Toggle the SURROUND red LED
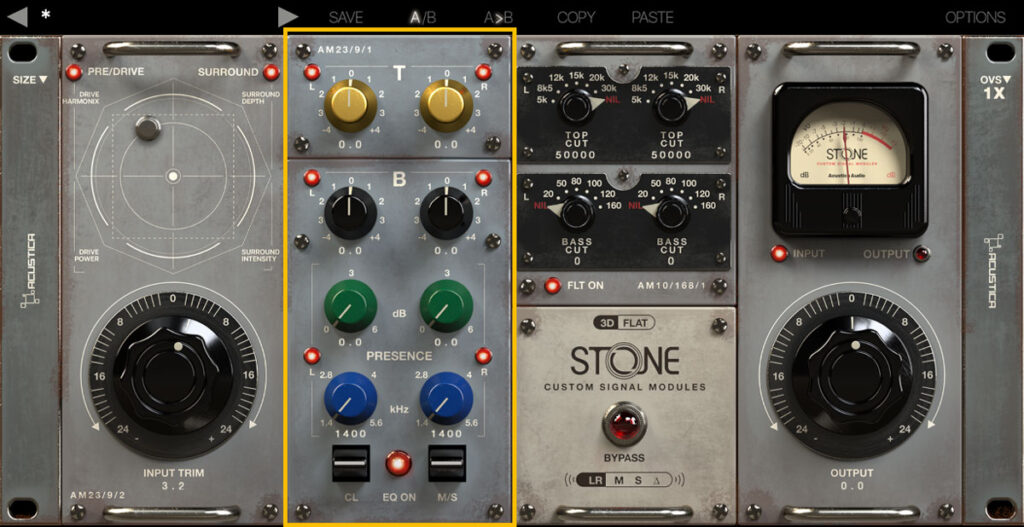Image resolution: width=1024 pixels, height=527 pixels. pos(270,72)
